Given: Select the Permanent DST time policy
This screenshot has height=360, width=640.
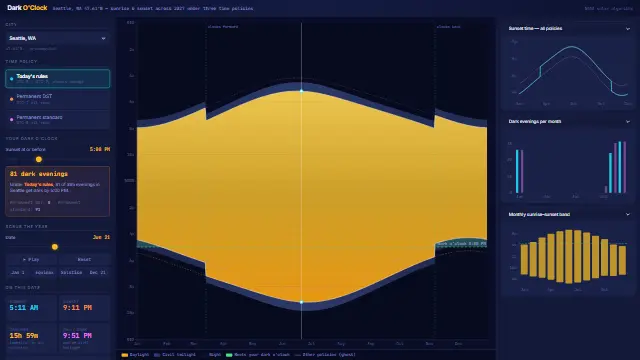Looking at the screenshot, I should [x=58, y=99].
